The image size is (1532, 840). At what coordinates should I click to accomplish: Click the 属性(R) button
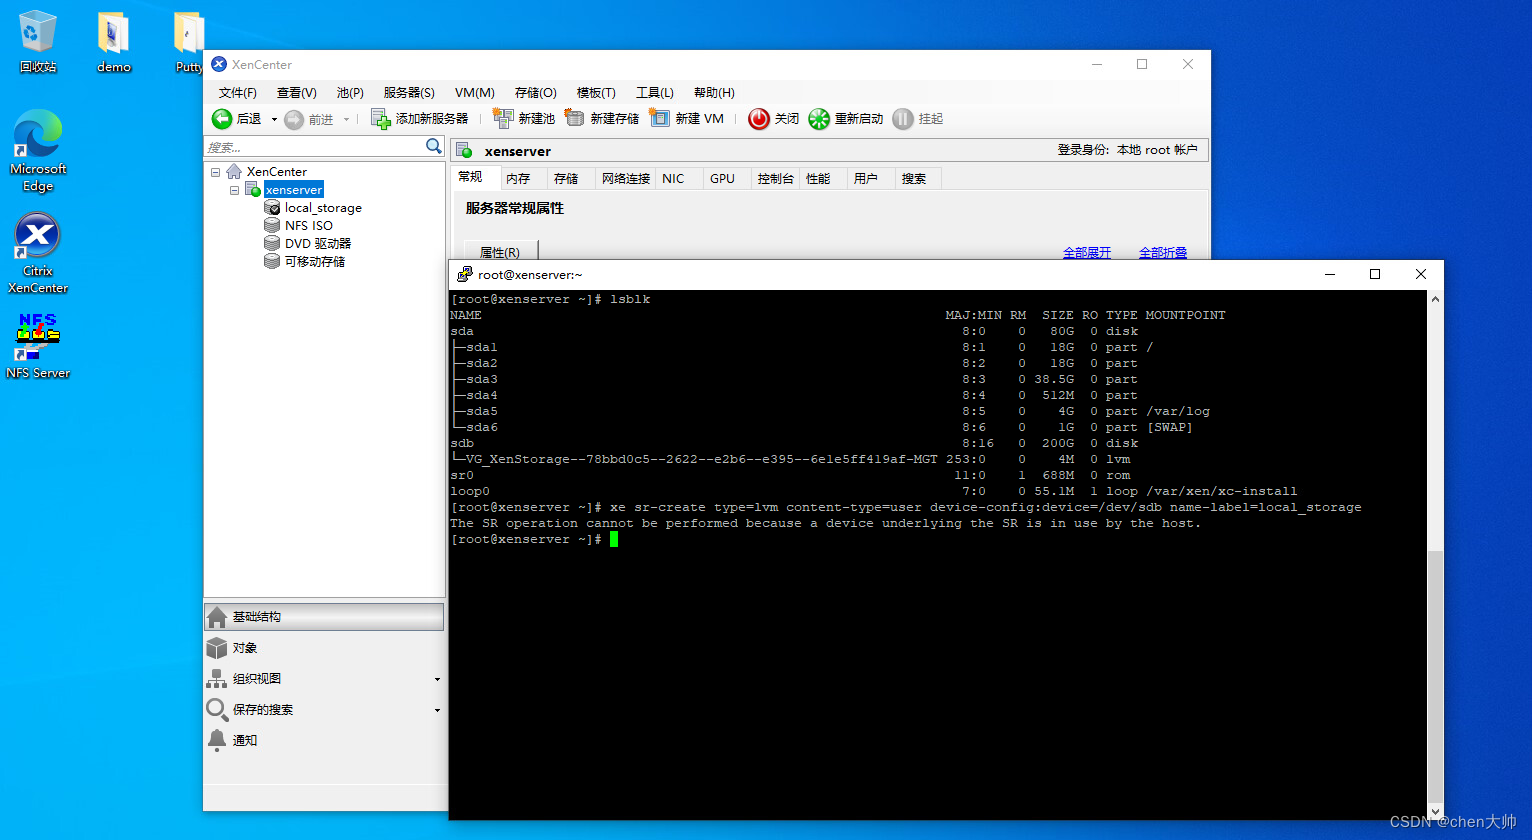tap(501, 252)
